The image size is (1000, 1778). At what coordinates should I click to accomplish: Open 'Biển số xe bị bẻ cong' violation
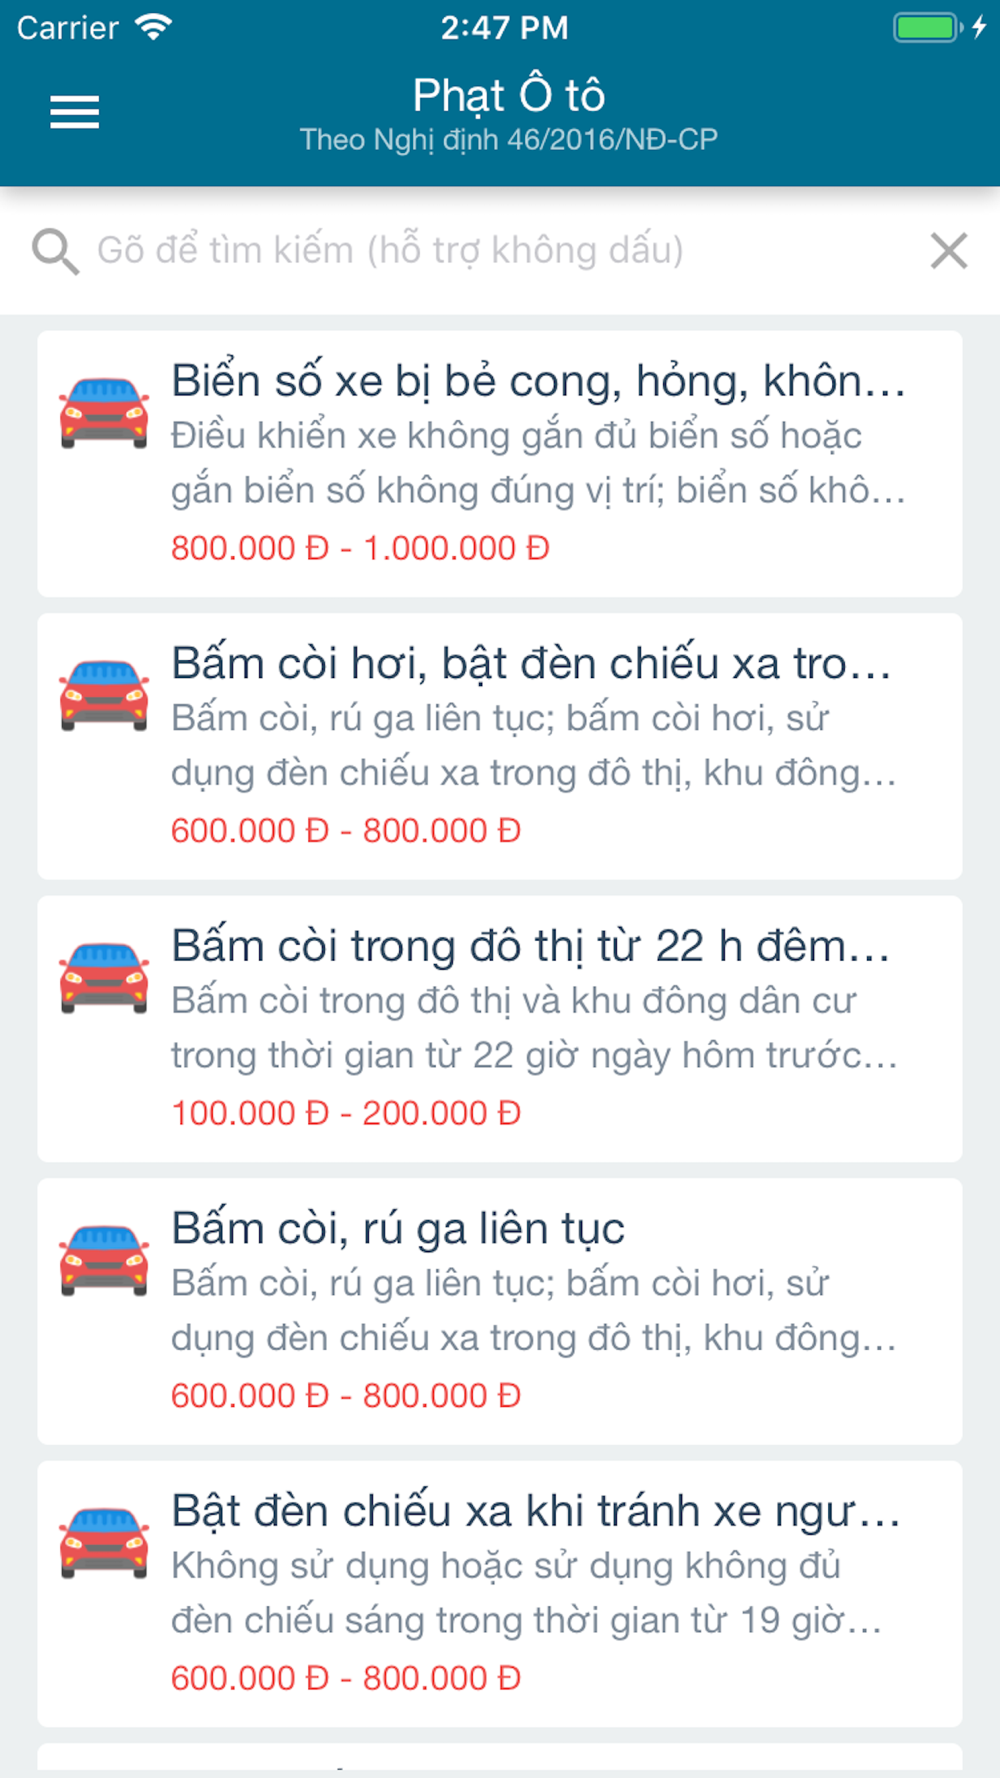(x=538, y=381)
